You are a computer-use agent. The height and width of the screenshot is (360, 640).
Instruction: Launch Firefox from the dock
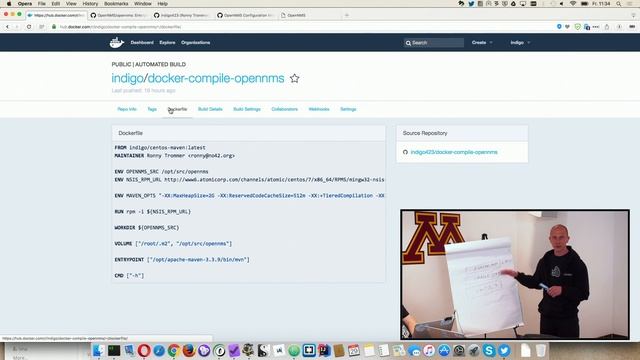pyautogui.click(x=189, y=351)
